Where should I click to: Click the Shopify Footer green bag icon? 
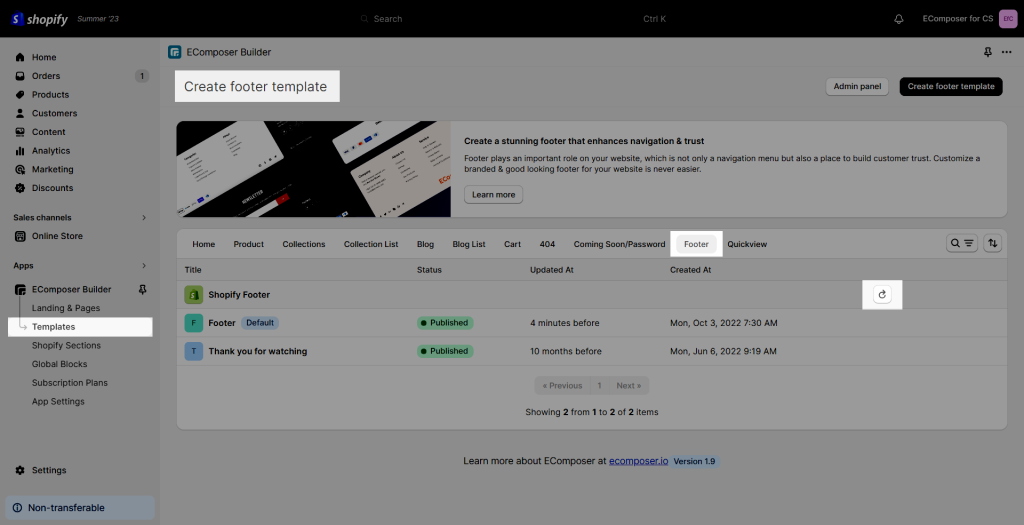click(193, 294)
